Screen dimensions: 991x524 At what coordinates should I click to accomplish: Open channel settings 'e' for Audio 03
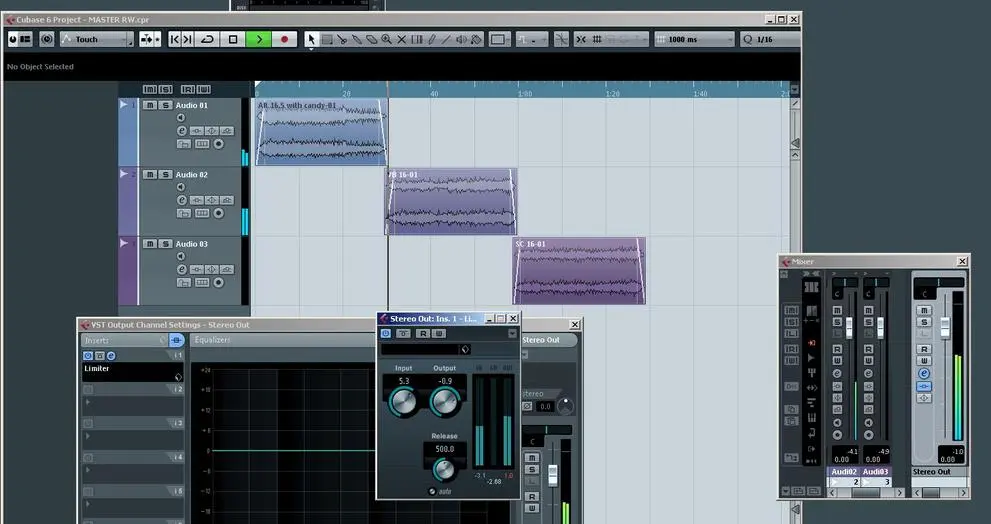pyautogui.click(x=181, y=269)
